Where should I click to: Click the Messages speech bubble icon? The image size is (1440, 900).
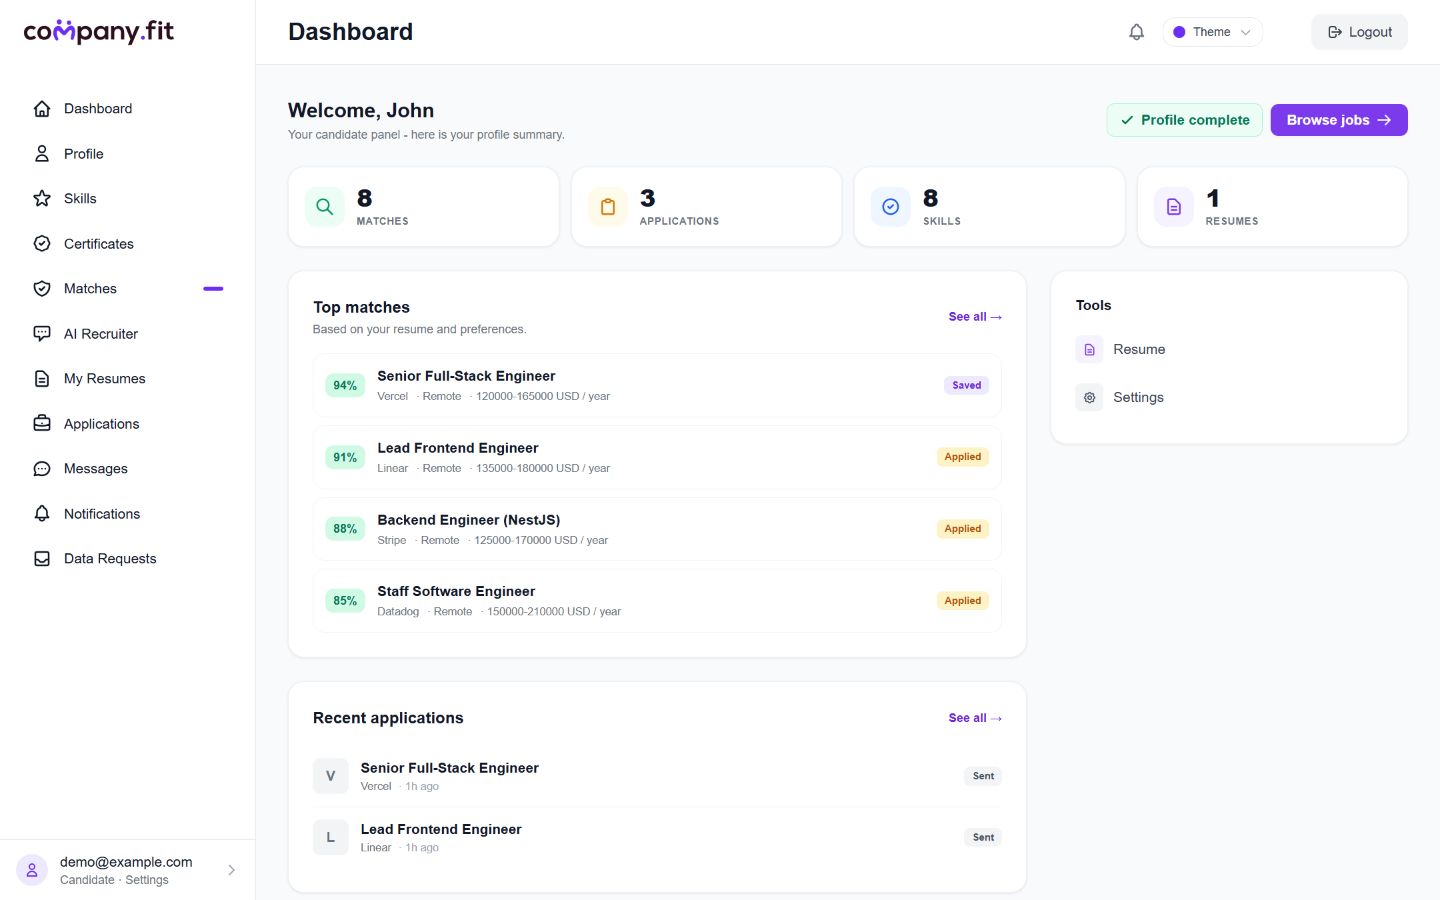[42, 469]
